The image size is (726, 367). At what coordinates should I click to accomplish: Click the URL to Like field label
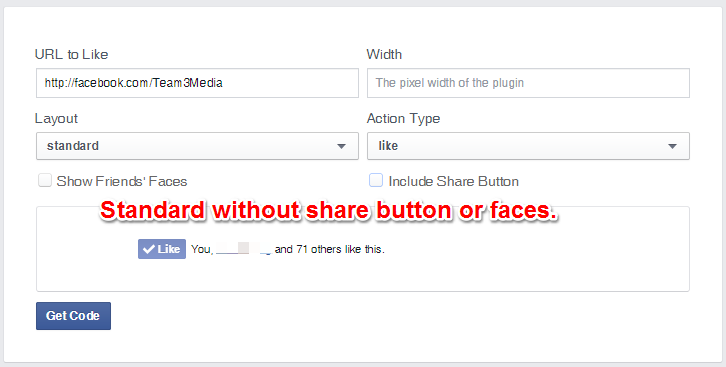click(71, 54)
